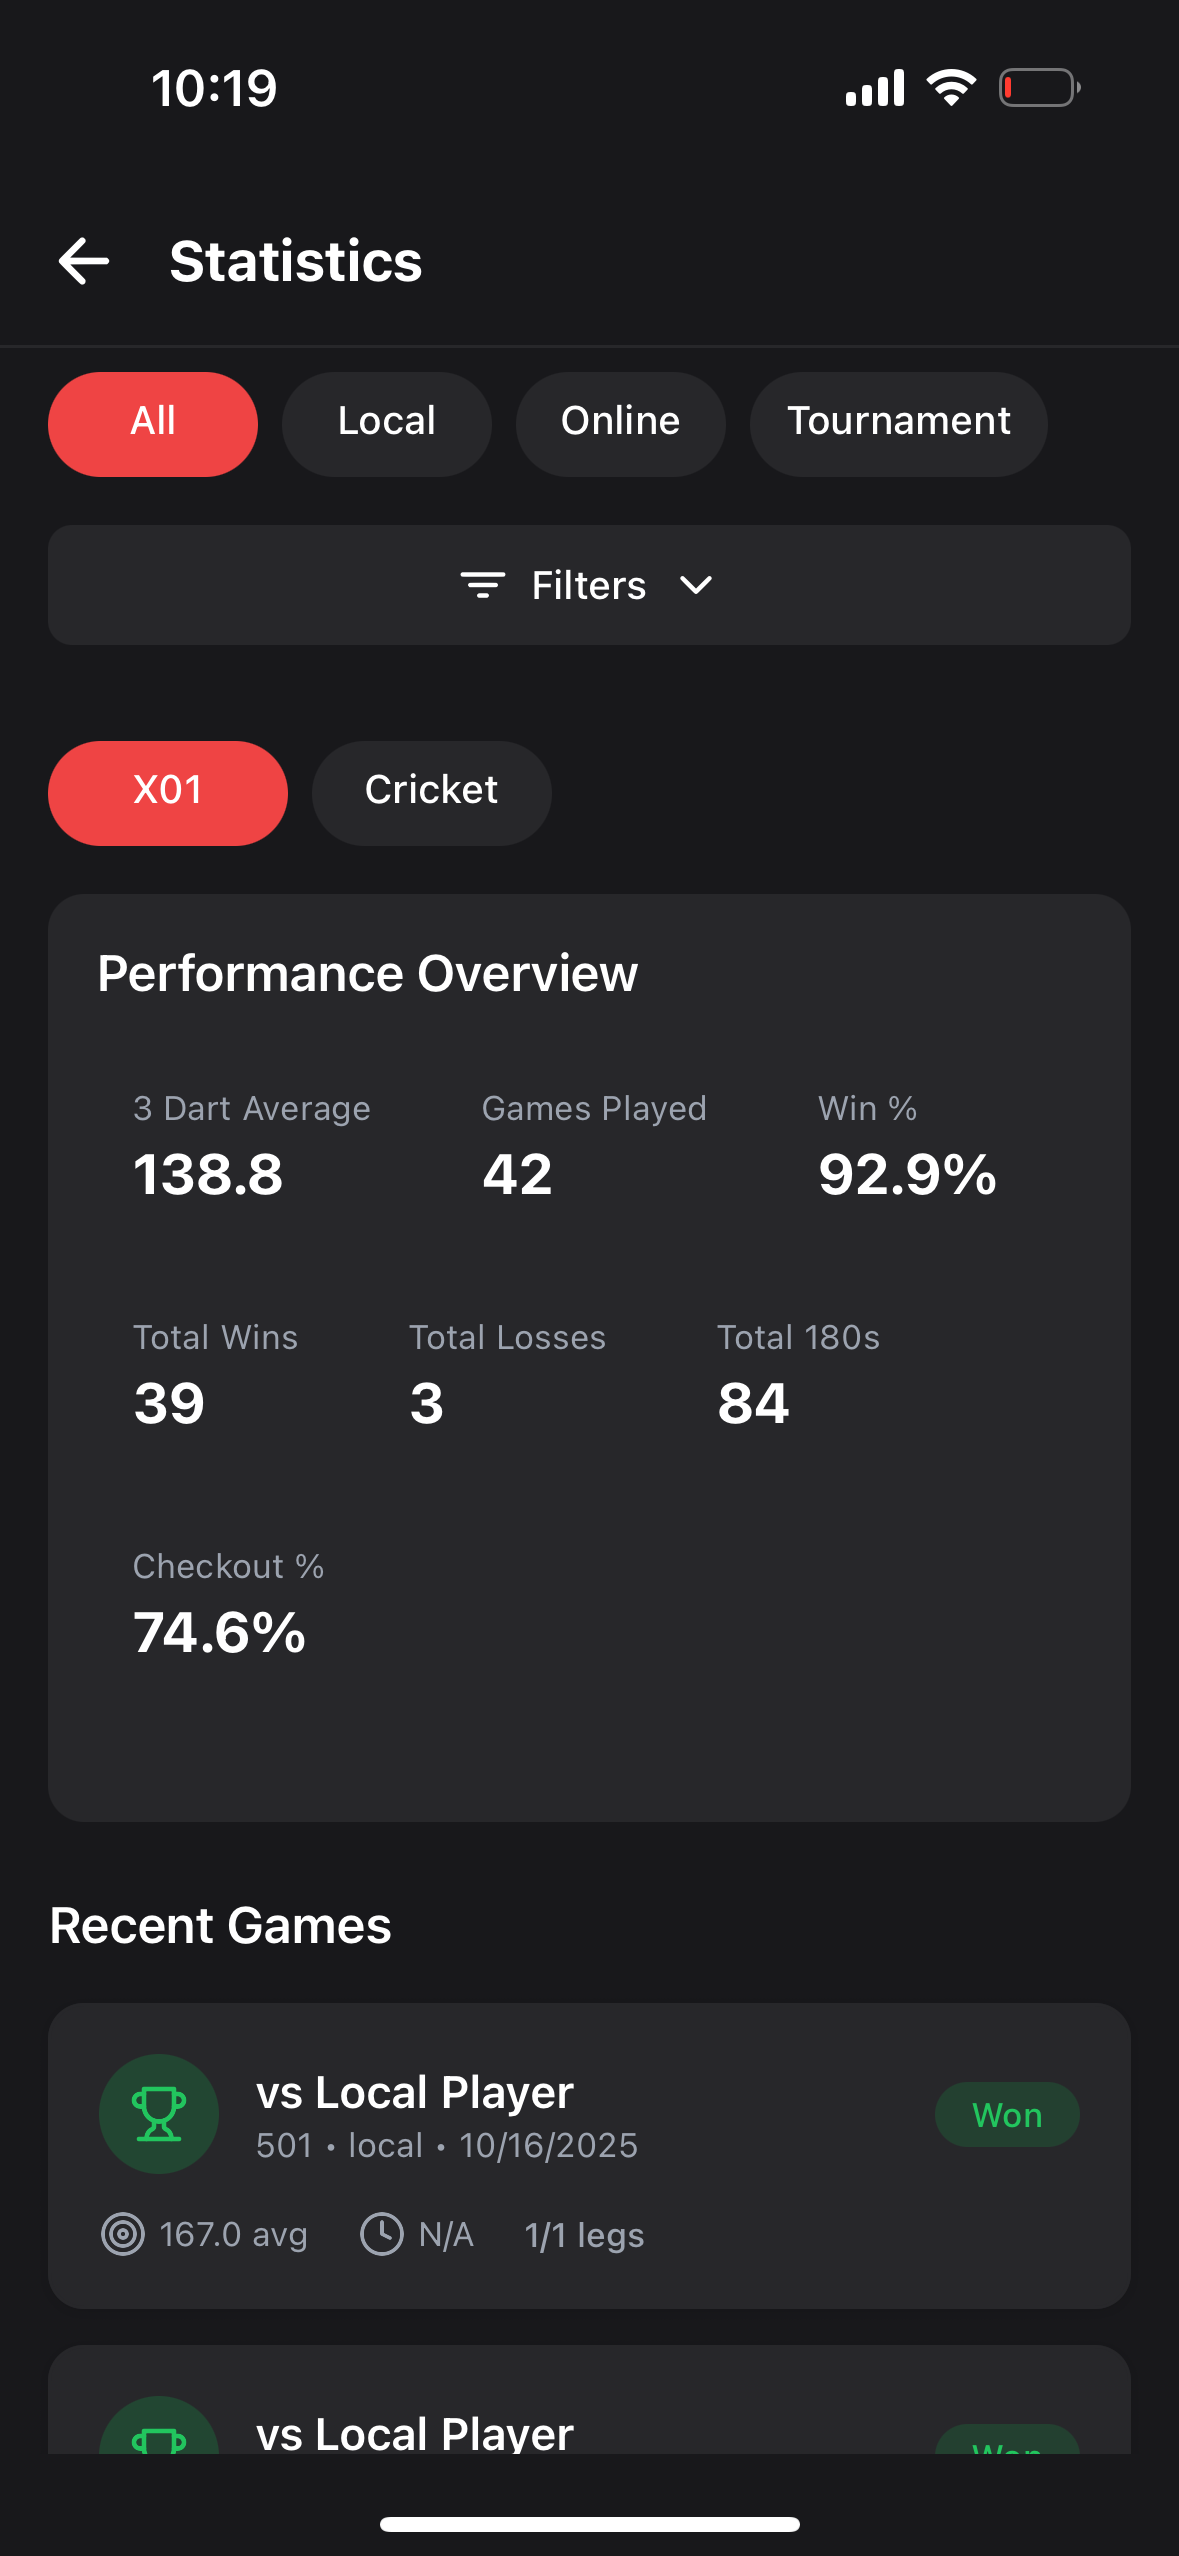Tap the battery indicator icon

pyautogui.click(x=1039, y=88)
